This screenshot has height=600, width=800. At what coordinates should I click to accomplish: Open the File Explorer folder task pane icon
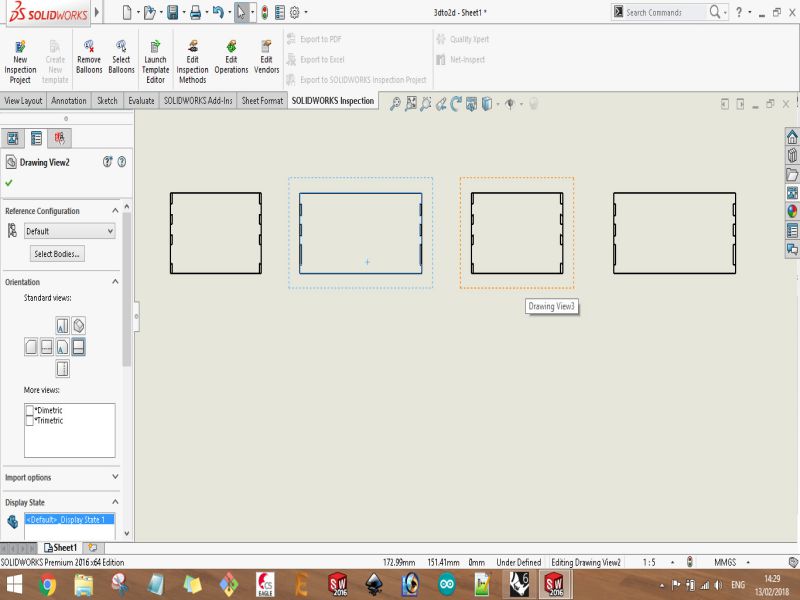point(792,174)
